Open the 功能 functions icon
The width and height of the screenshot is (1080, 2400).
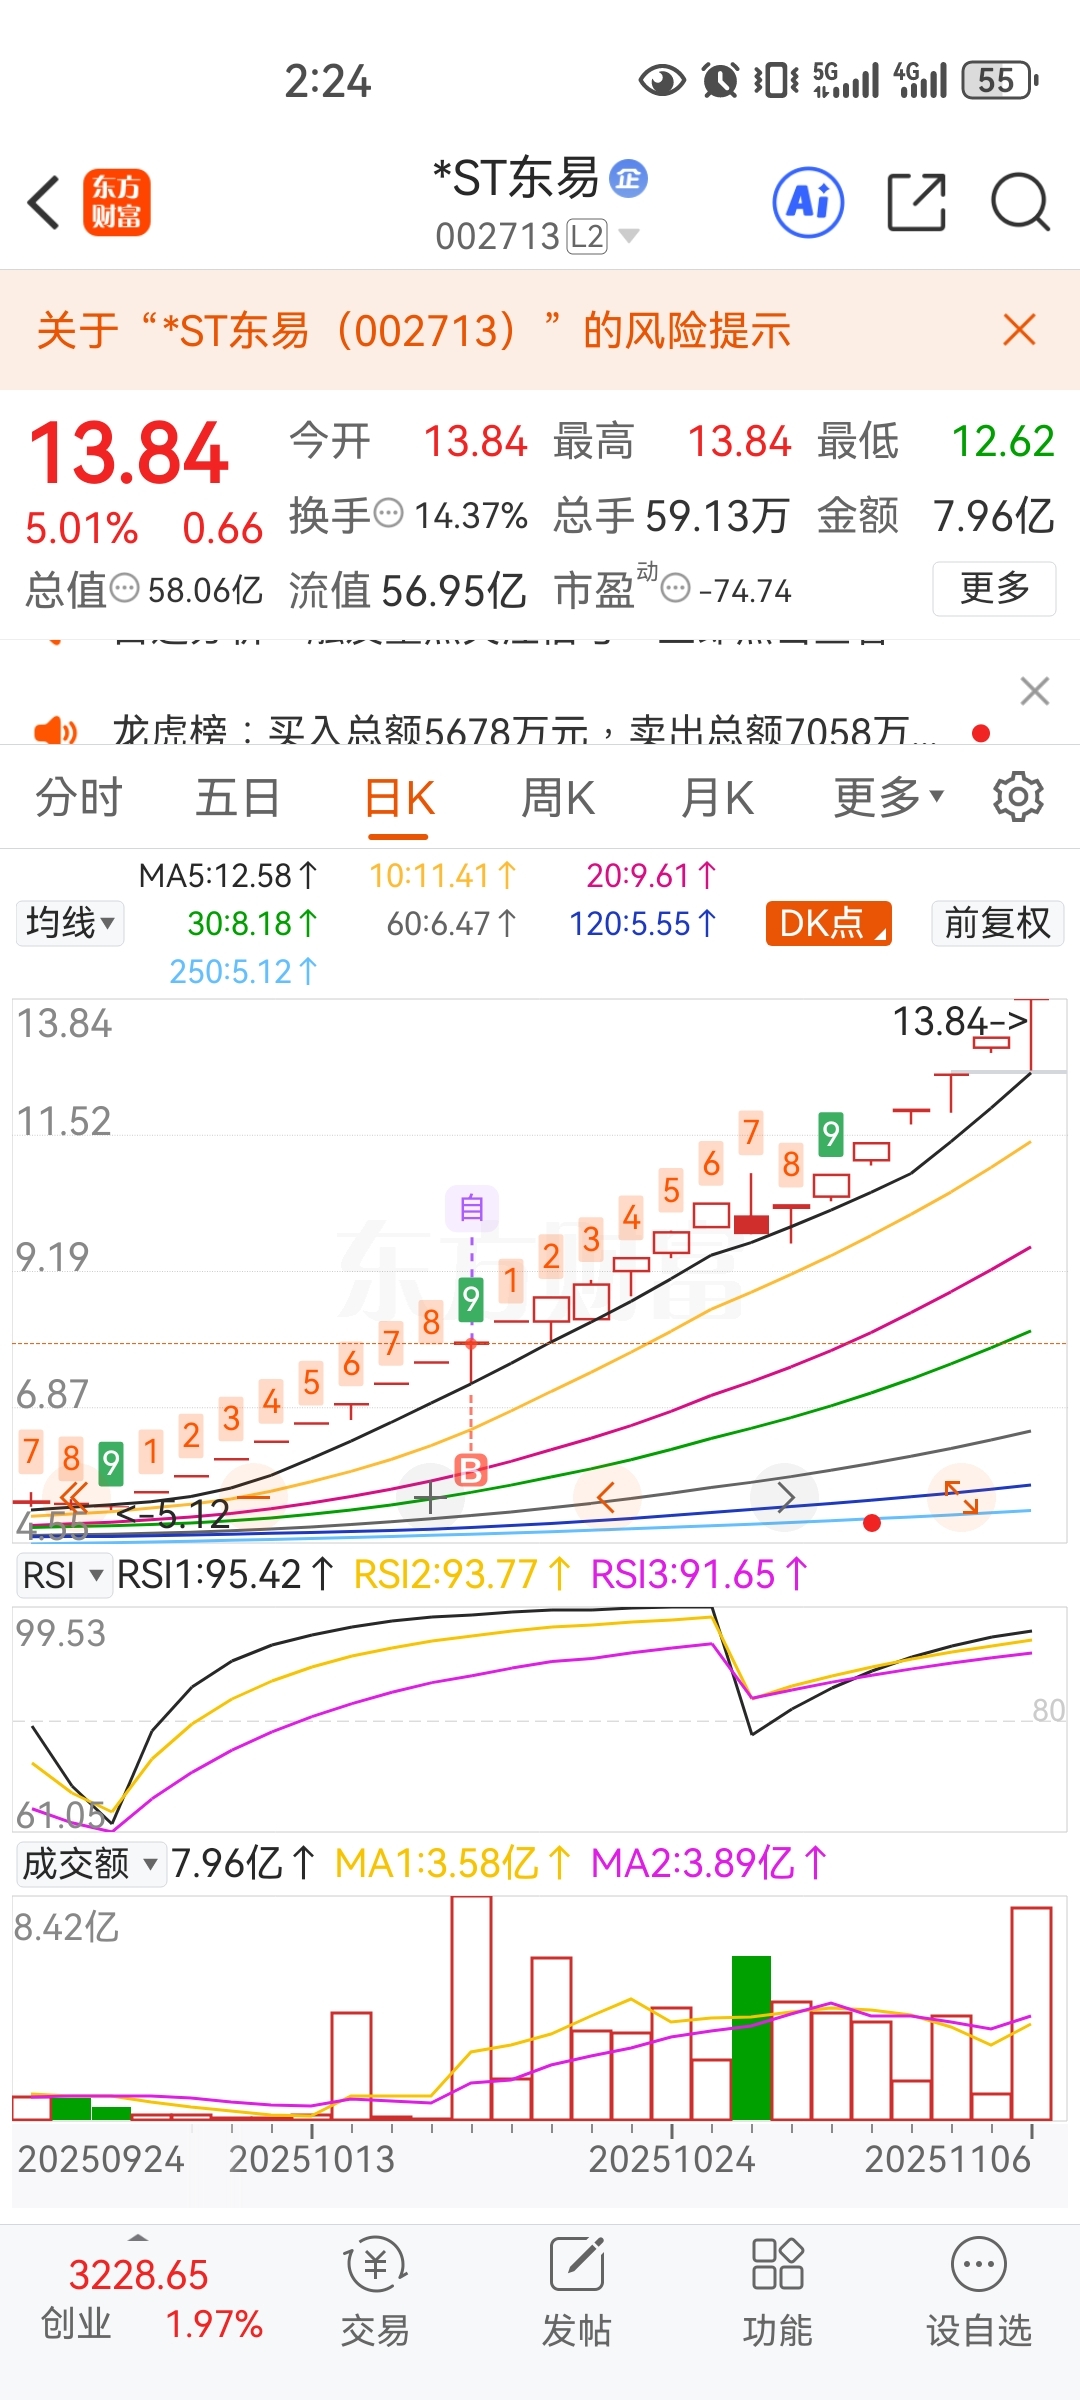click(778, 2292)
